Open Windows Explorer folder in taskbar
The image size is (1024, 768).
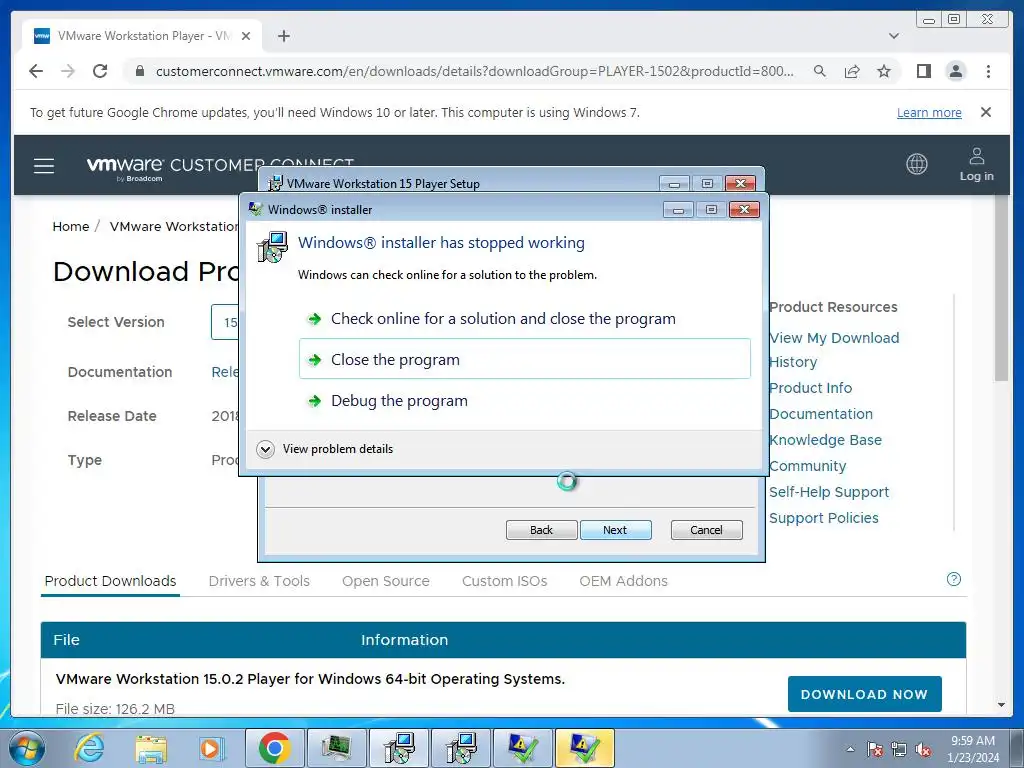point(150,748)
